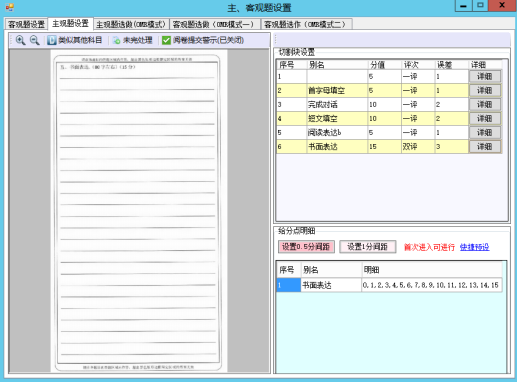Open 详细 button for row 1
This screenshot has height=382, width=517.
click(x=485, y=76)
